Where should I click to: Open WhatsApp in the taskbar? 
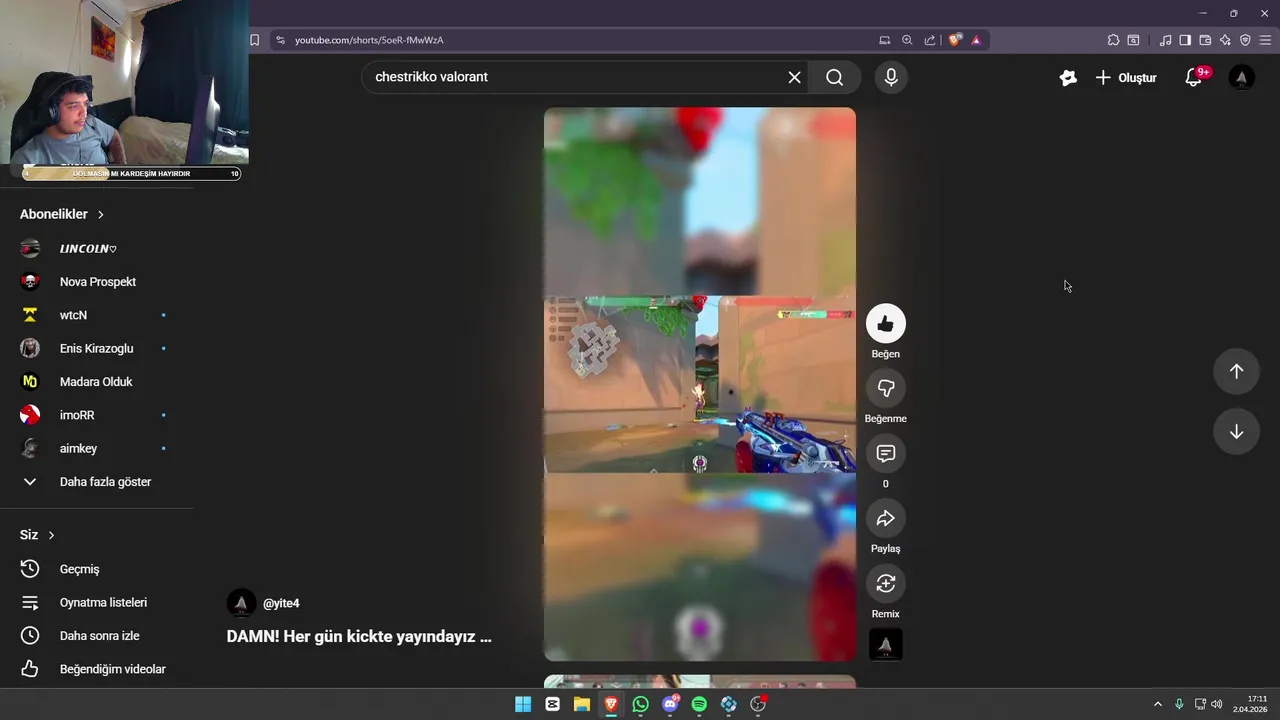point(640,704)
